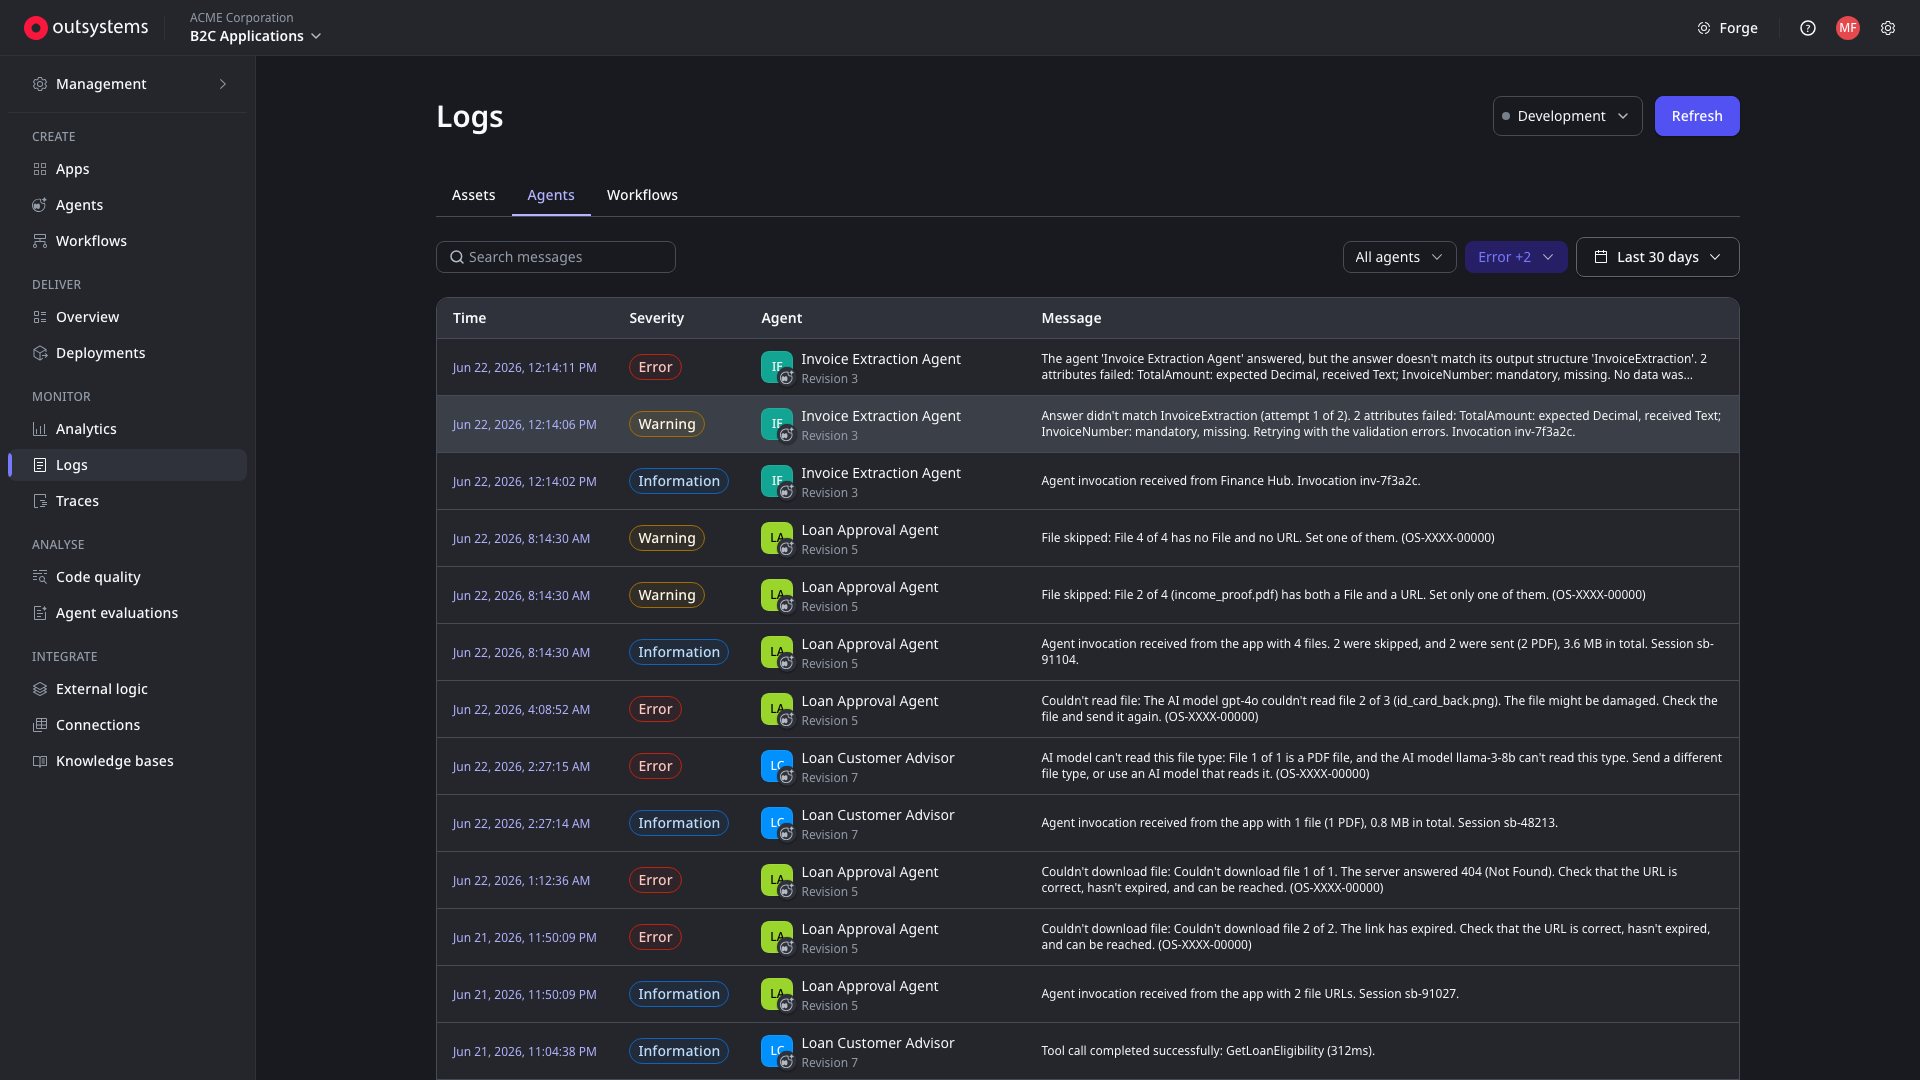The height and width of the screenshot is (1080, 1920).
Task: Click the OutSystems logo
Action: pos(86,27)
